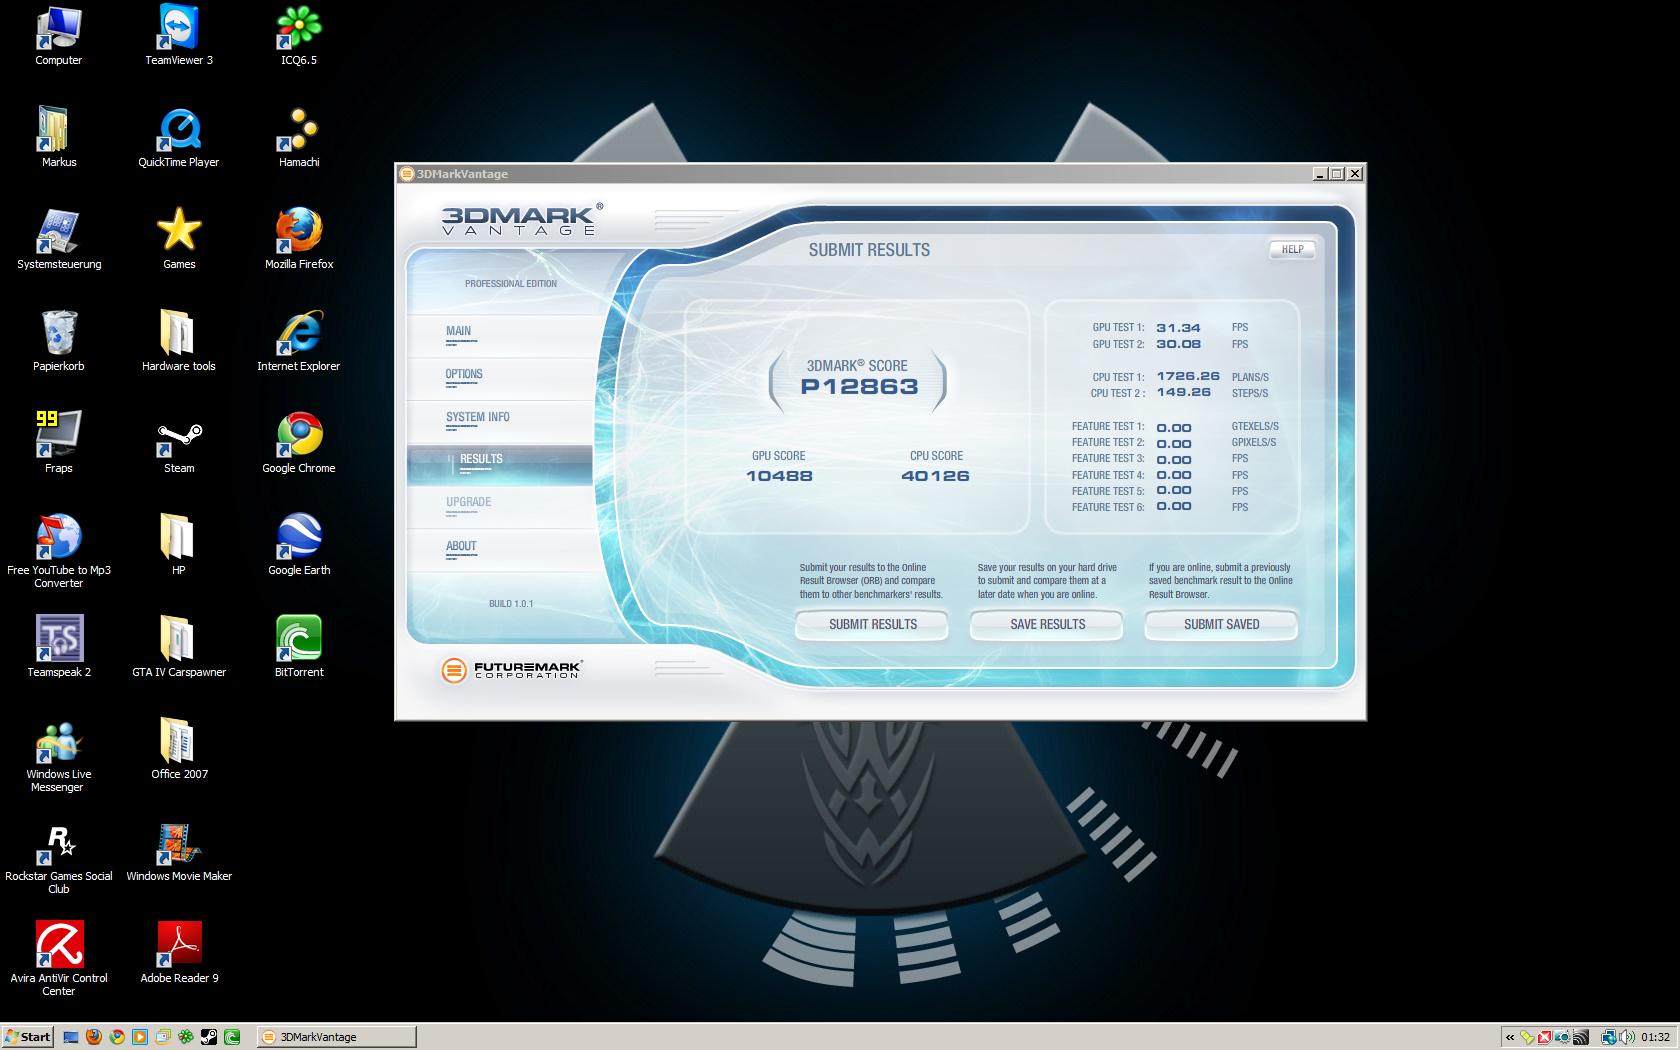The width and height of the screenshot is (1680, 1050).
Task: Launch Steam from the desktop
Action: [179, 443]
